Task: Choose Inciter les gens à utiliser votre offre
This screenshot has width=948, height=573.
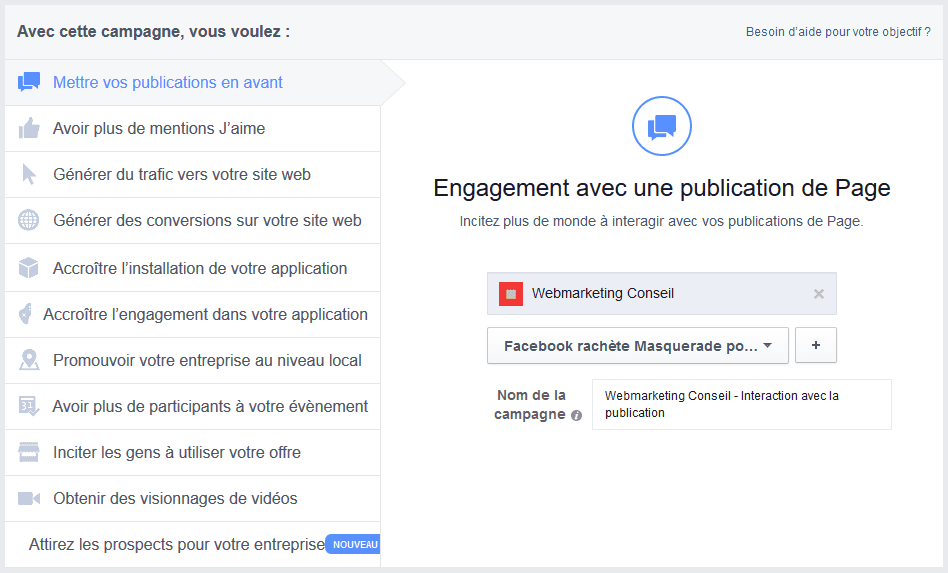Action: [x=177, y=452]
